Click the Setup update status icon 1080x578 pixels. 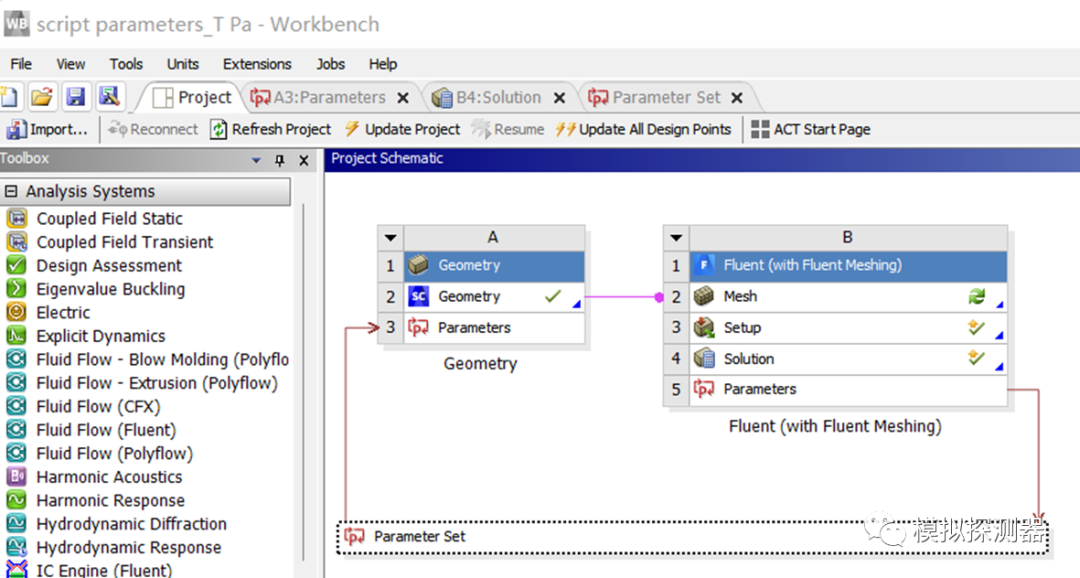(x=976, y=327)
